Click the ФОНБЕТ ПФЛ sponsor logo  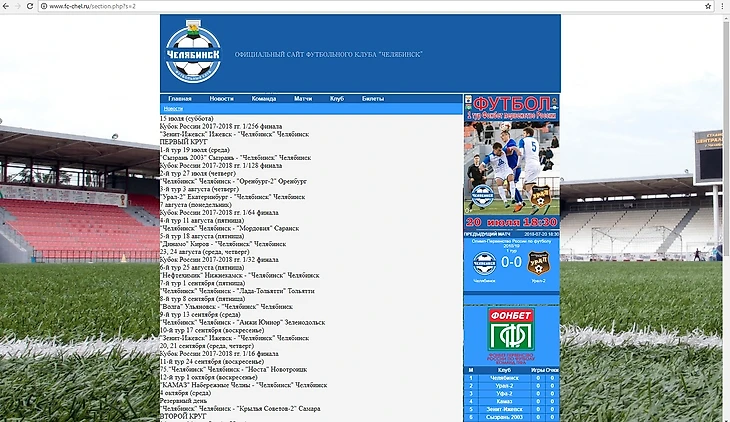point(511,330)
